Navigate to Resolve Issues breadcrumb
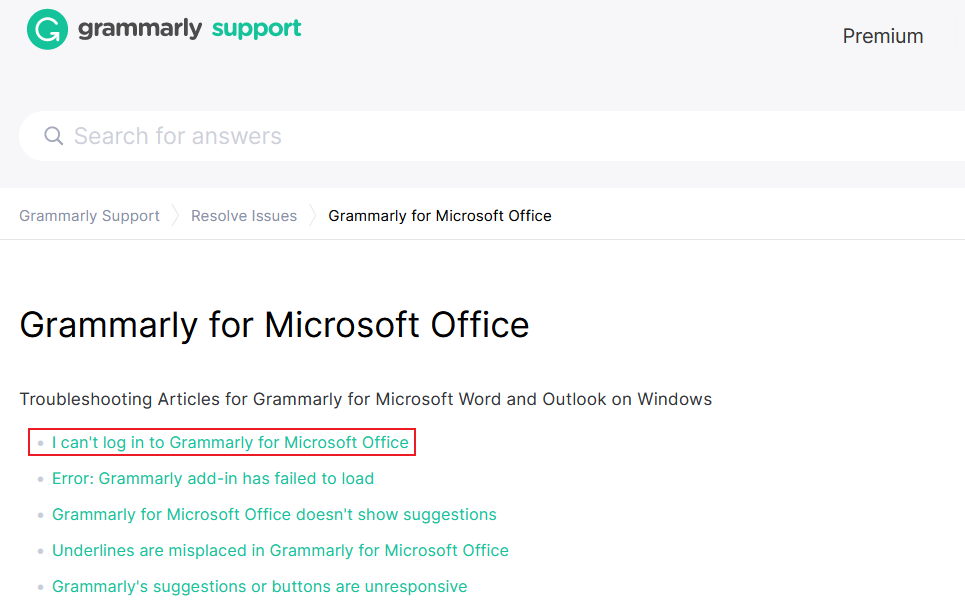The width and height of the screenshot is (965, 602). click(x=244, y=216)
